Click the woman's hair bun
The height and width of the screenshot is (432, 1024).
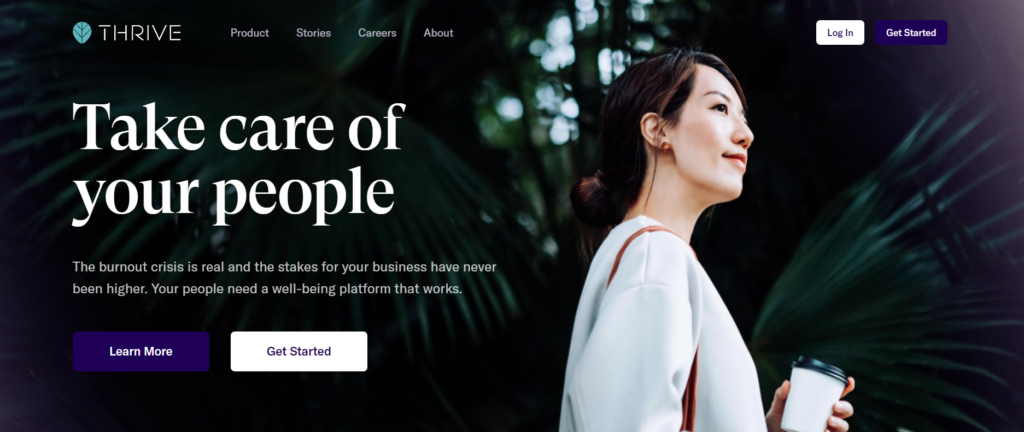[x=592, y=201]
